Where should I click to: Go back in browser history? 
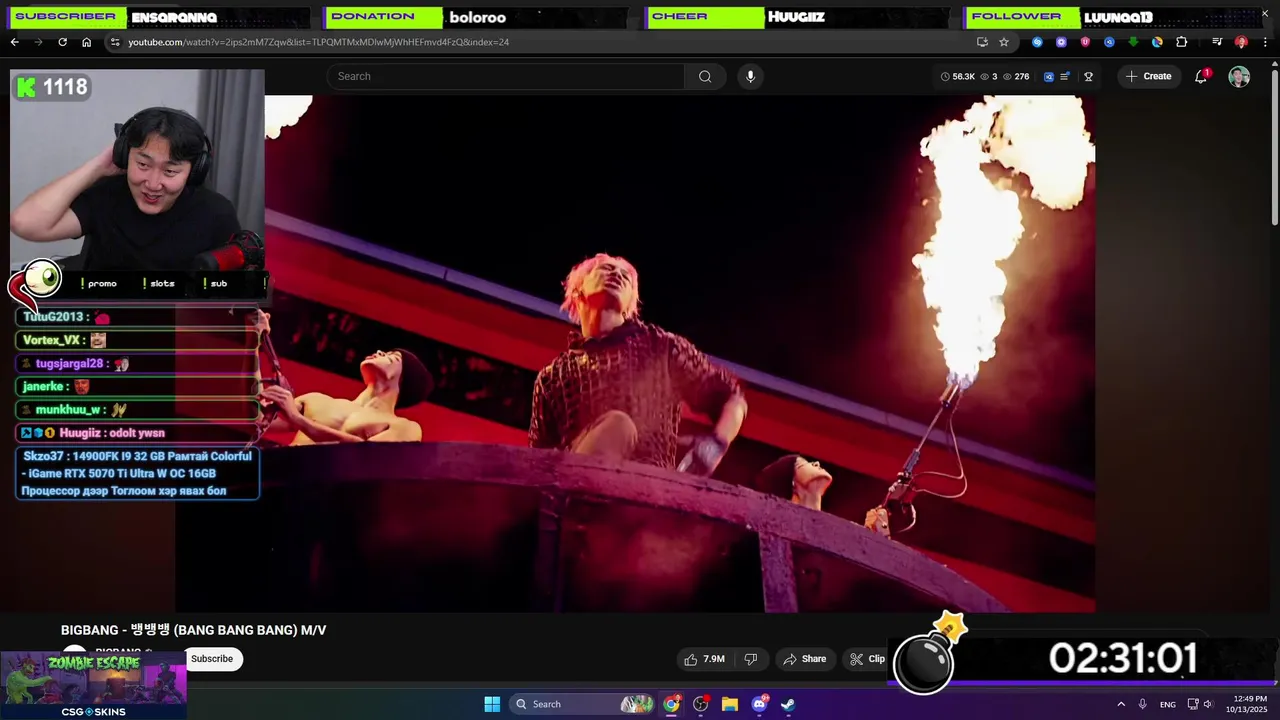14,42
